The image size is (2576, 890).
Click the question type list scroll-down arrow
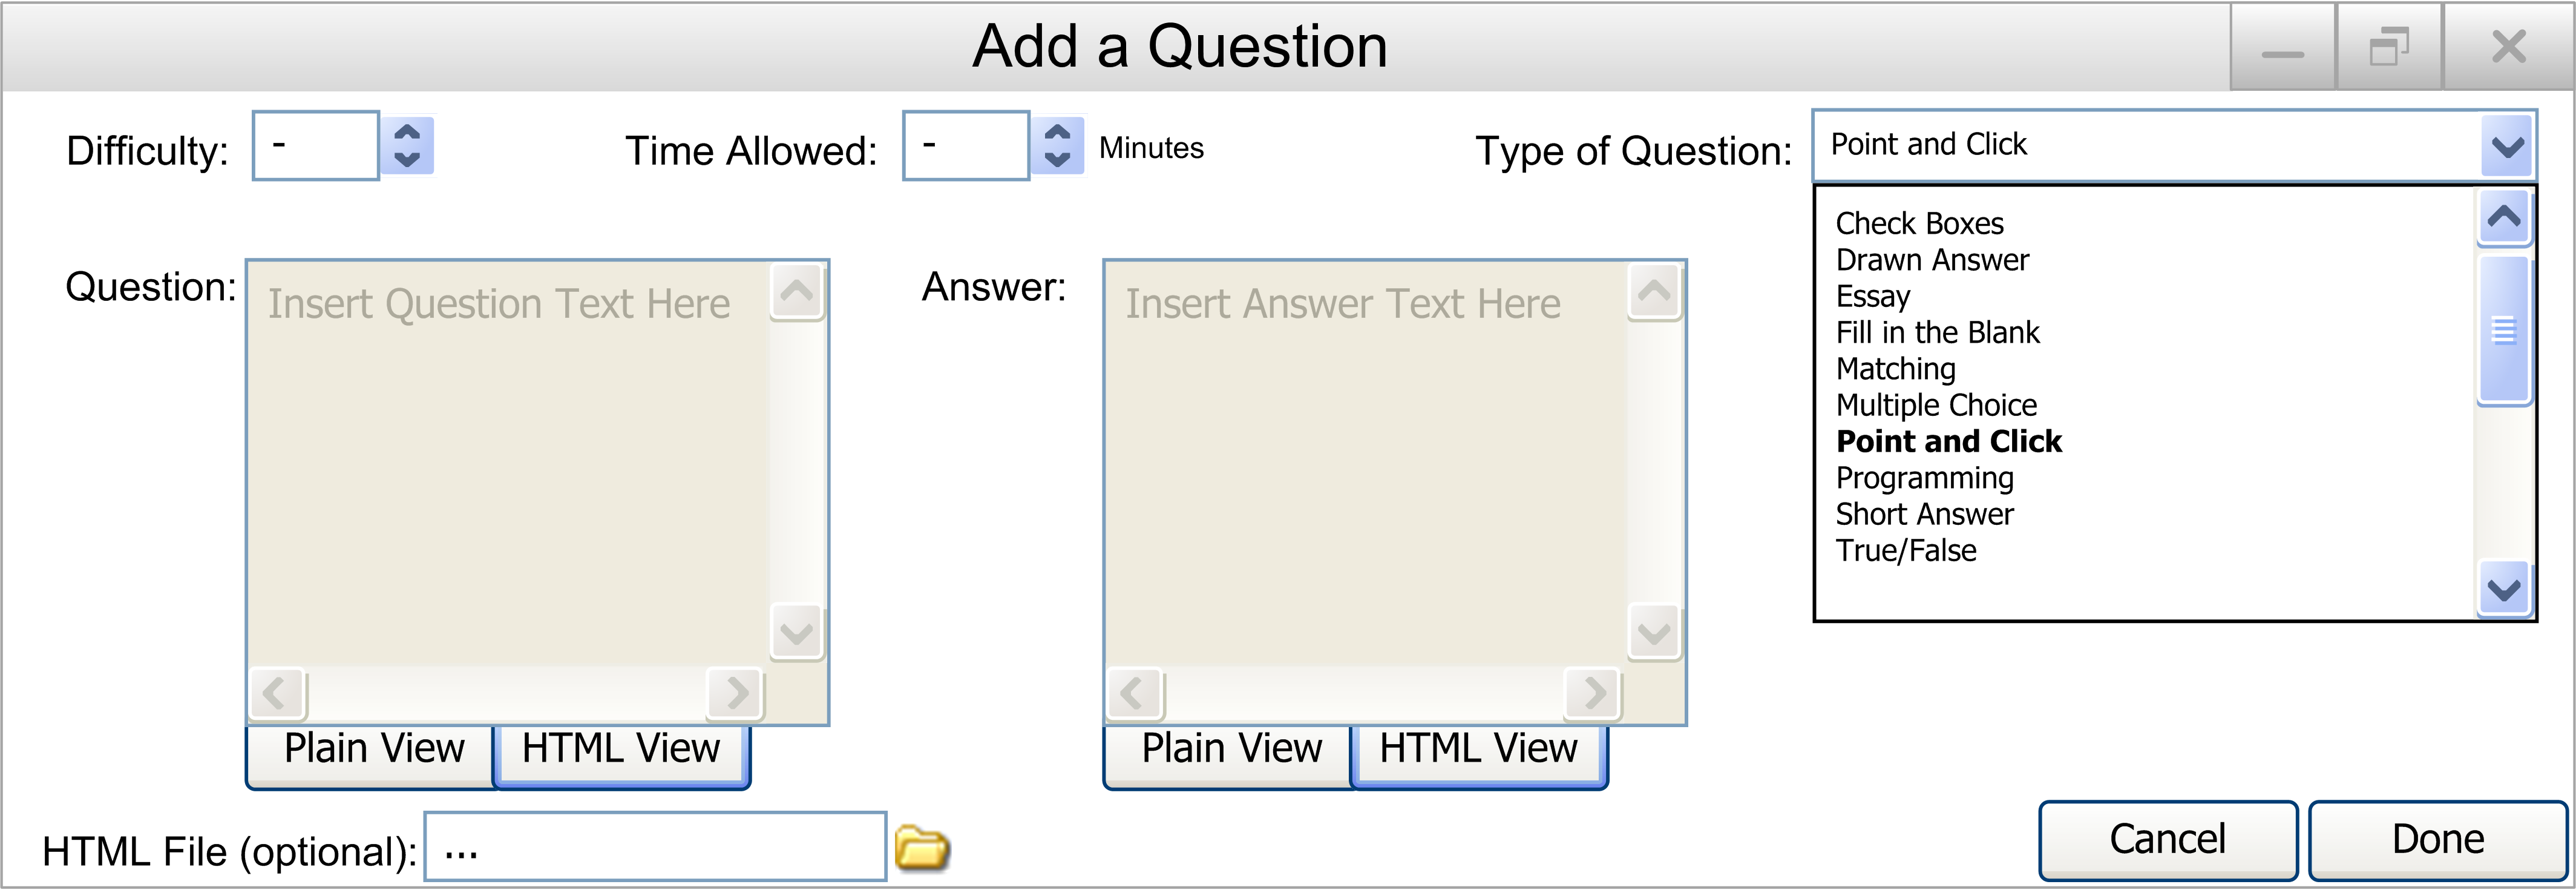click(2504, 590)
